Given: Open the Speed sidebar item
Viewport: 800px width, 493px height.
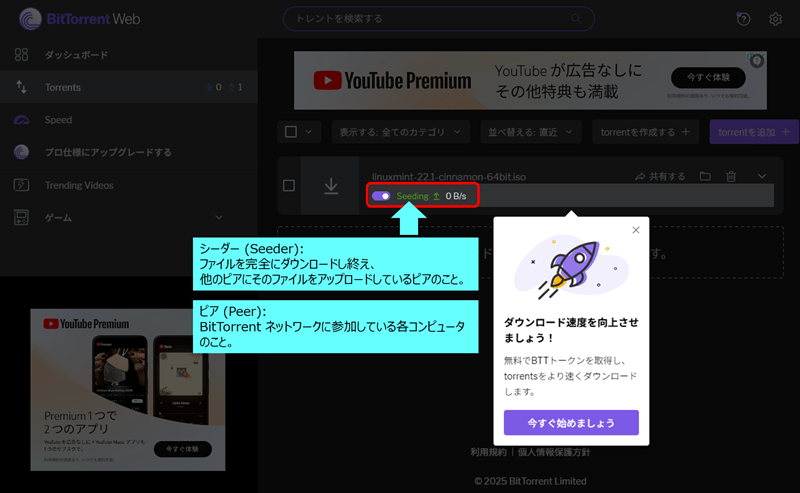Looking at the screenshot, I should (x=129, y=120).
